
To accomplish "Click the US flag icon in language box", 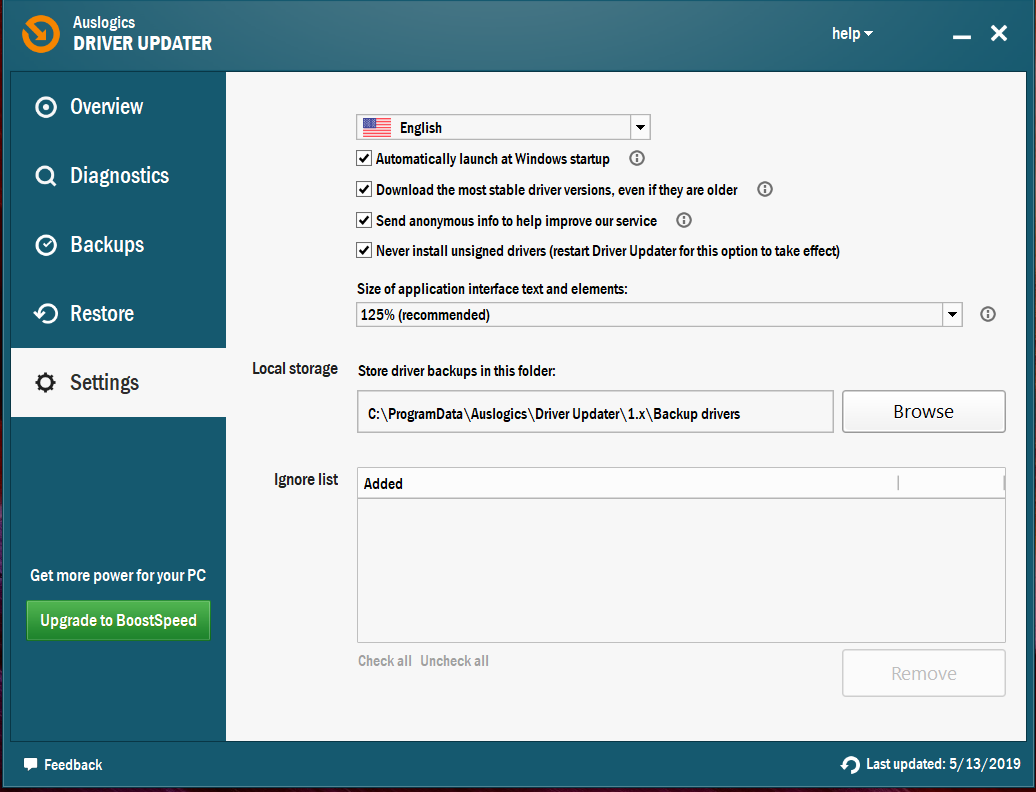I will tap(377, 127).
